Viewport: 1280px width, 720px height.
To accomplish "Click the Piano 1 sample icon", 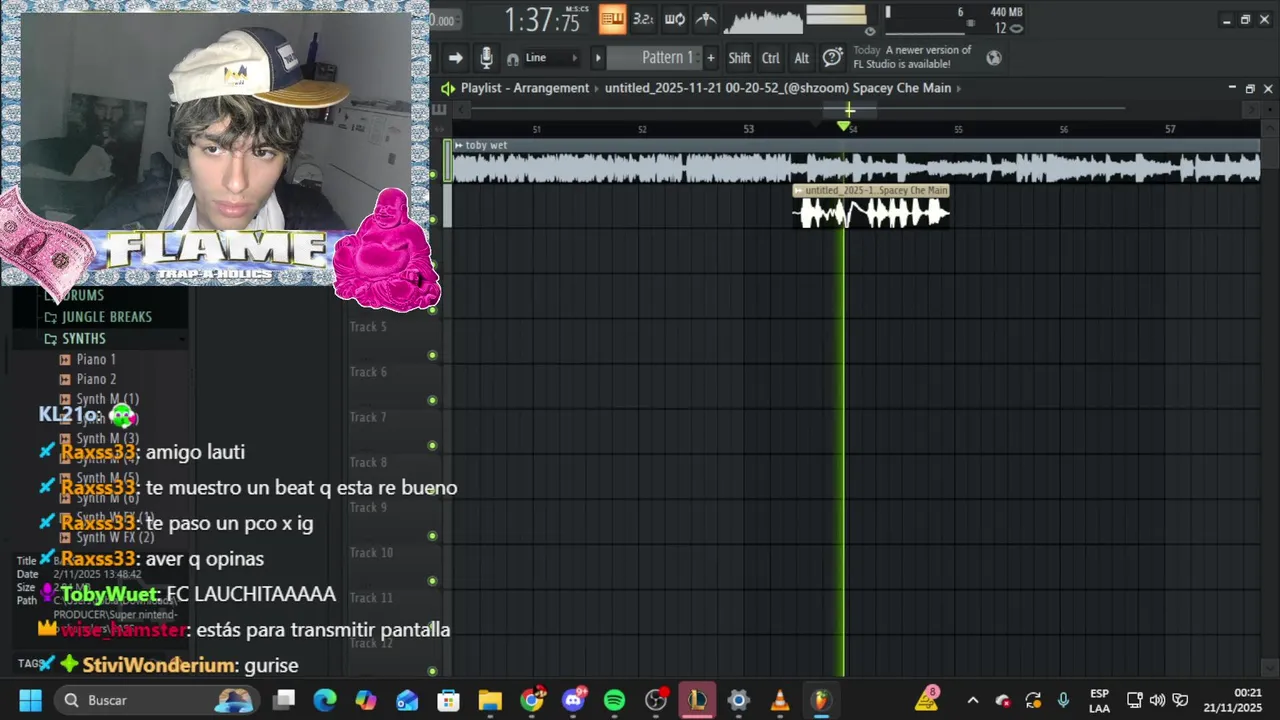I will (65, 359).
